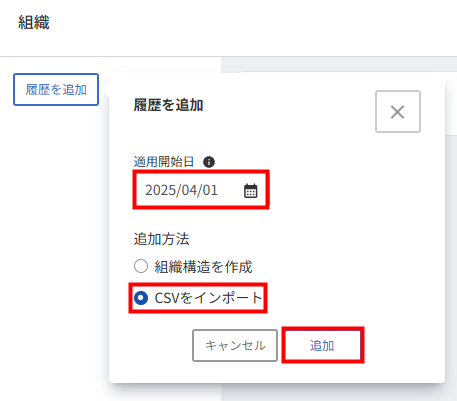Click the CSVをインポート option label text
The width and height of the screenshot is (457, 401).
pos(208,298)
